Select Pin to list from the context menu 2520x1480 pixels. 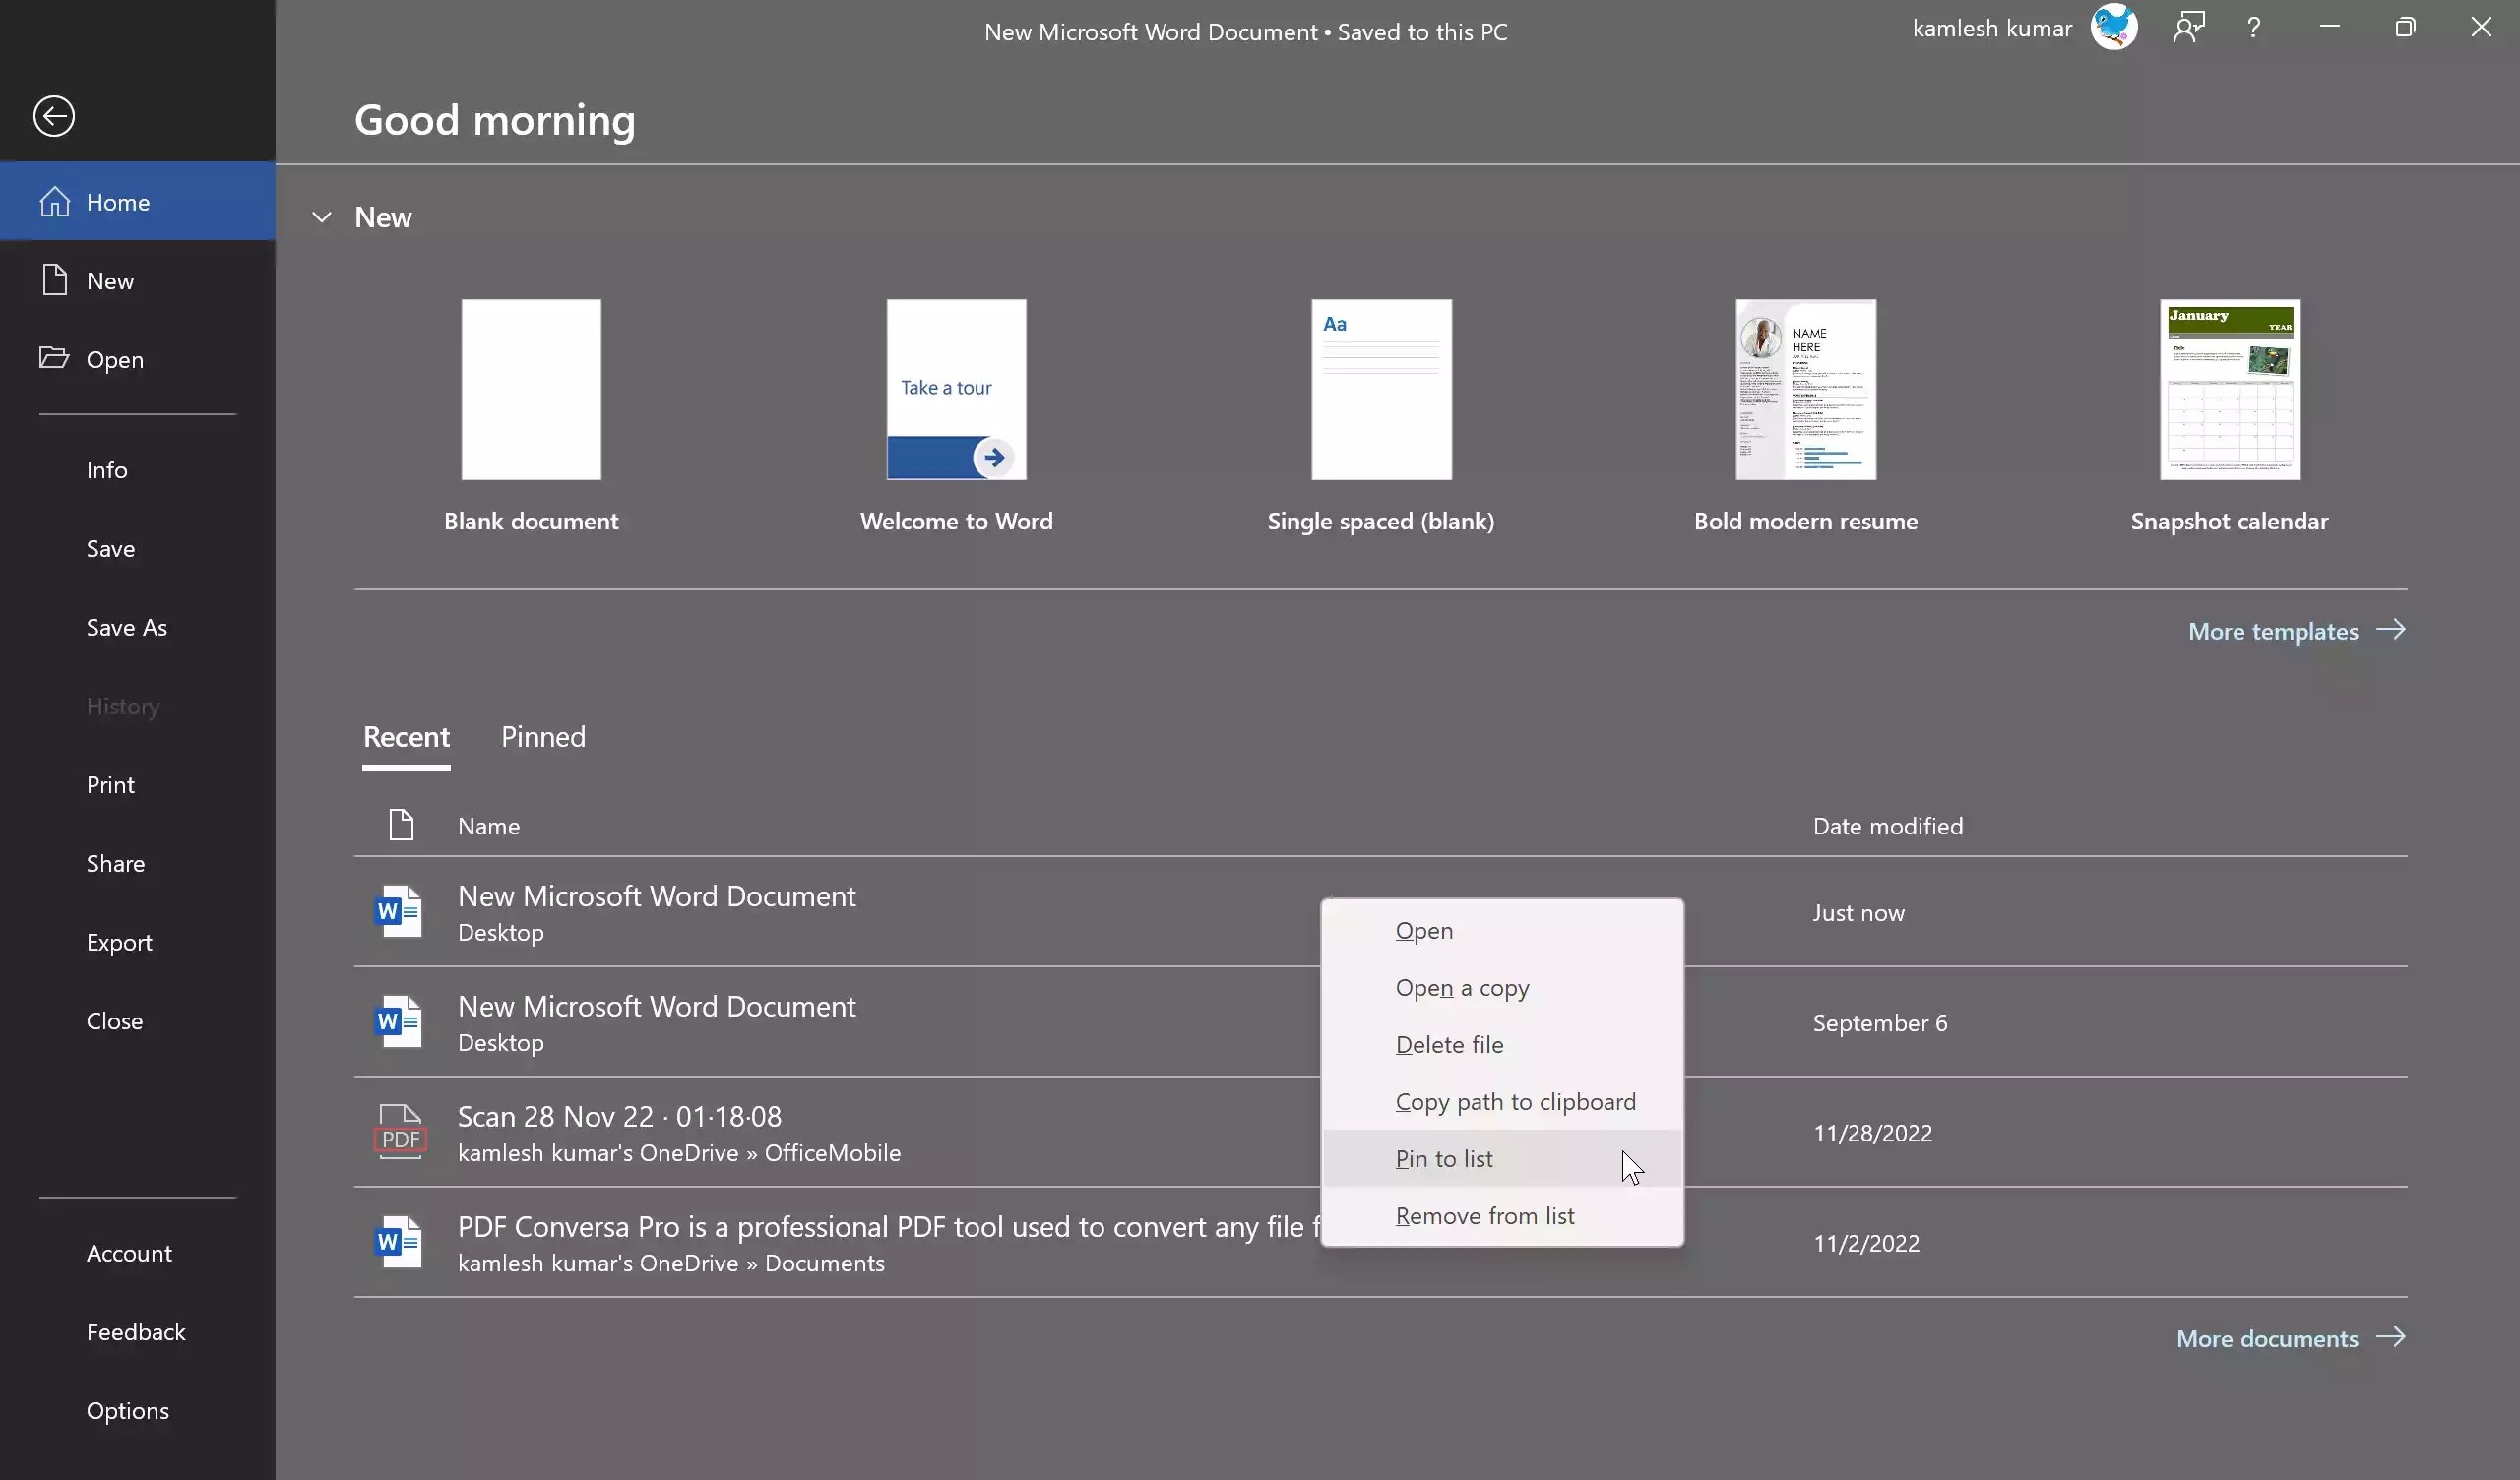tap(1444, 1158)
